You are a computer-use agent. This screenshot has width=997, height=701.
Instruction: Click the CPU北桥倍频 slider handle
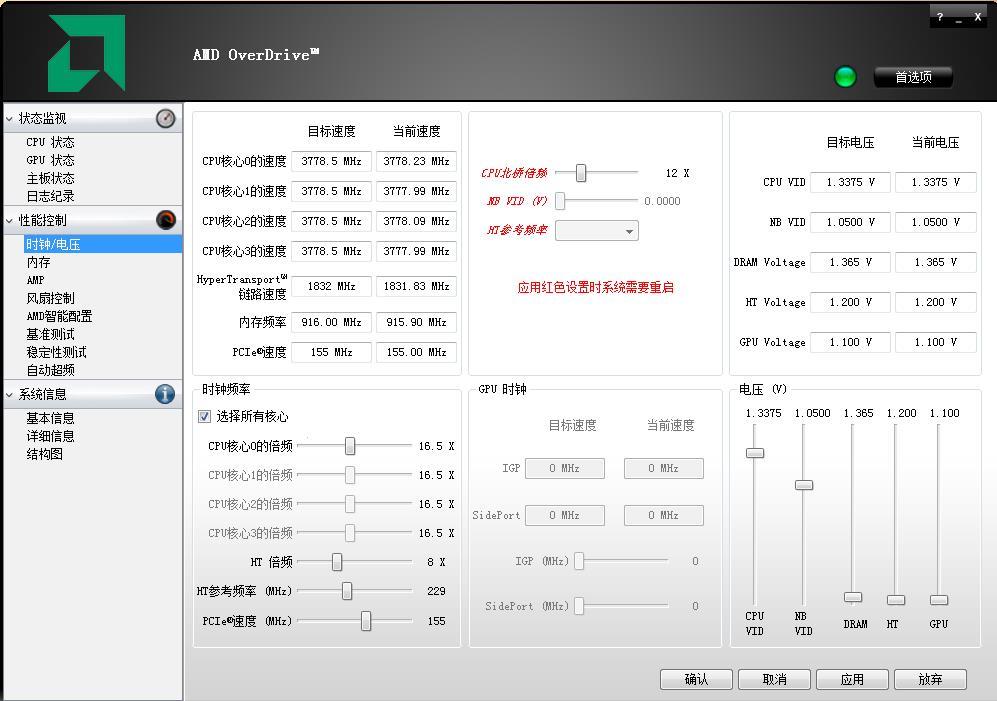(x=581, y=172)
